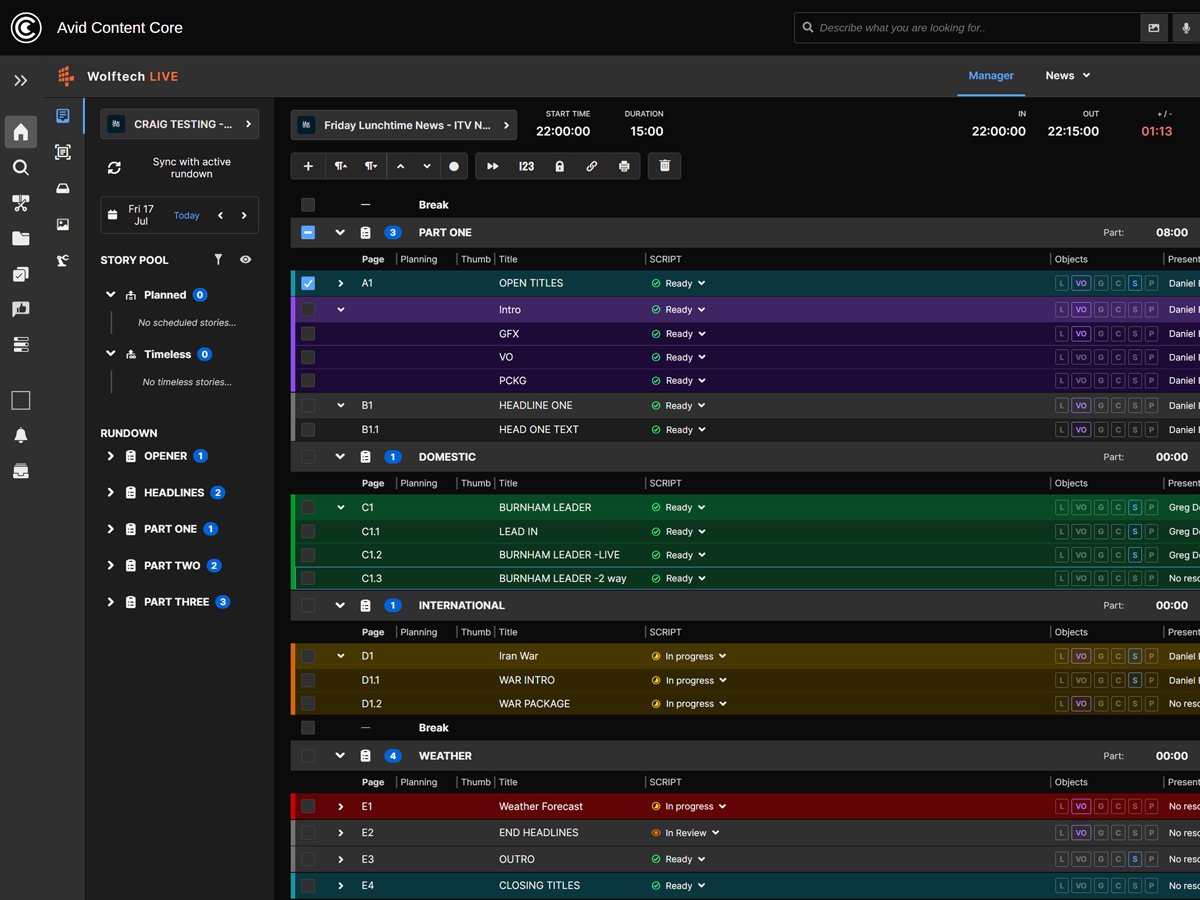The height and width of the screenshot is (900, 1200).
Task: Check the Weather Forecast row checkbox
Action: [308, 806]
